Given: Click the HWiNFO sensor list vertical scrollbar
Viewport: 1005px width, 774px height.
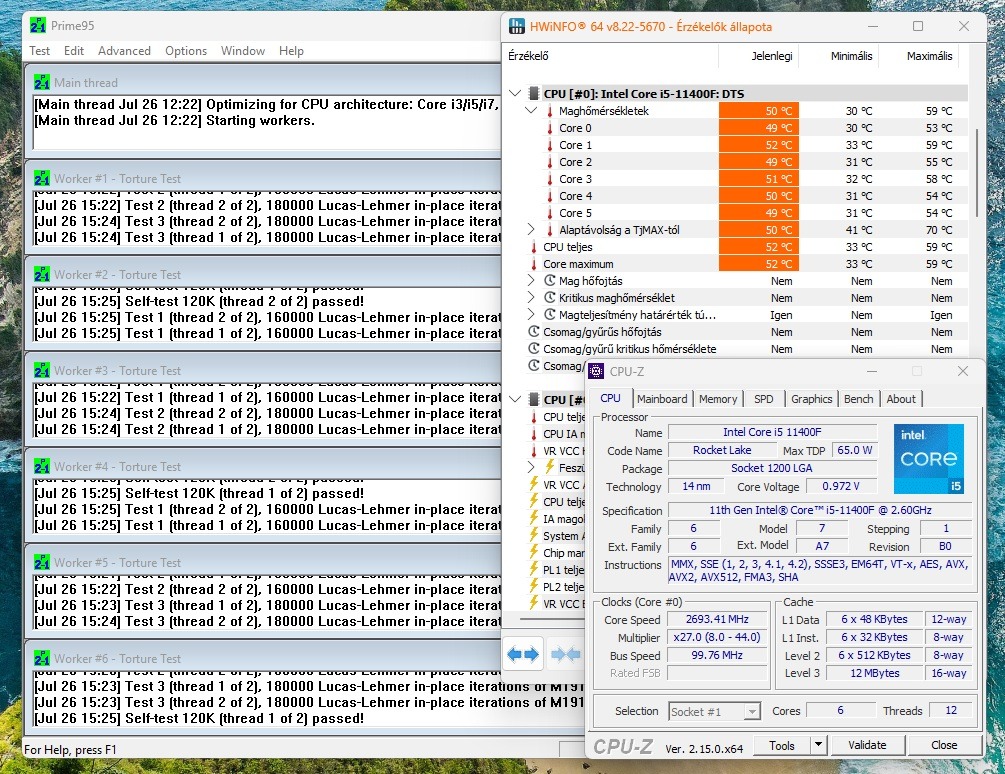Looking at the screenshot, I should tap(977, 173).
